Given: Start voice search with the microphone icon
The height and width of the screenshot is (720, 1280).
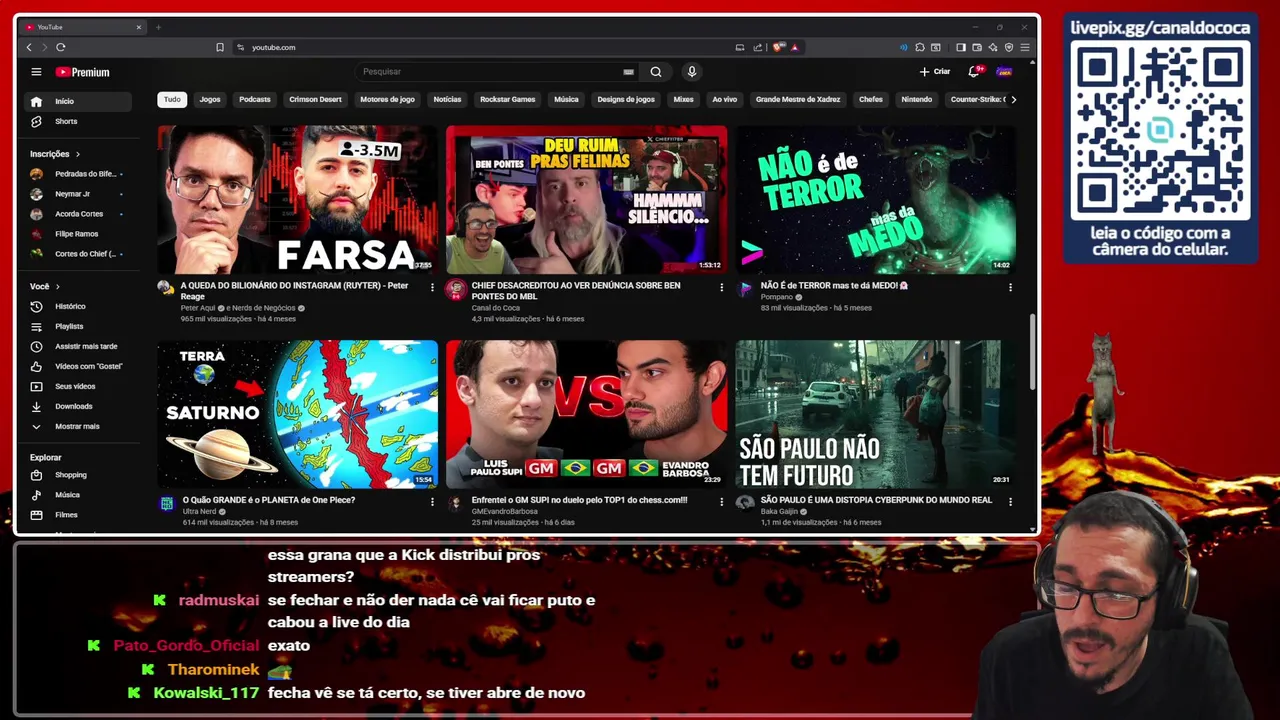Looking at the screenshot, I should tap(691, 72).
